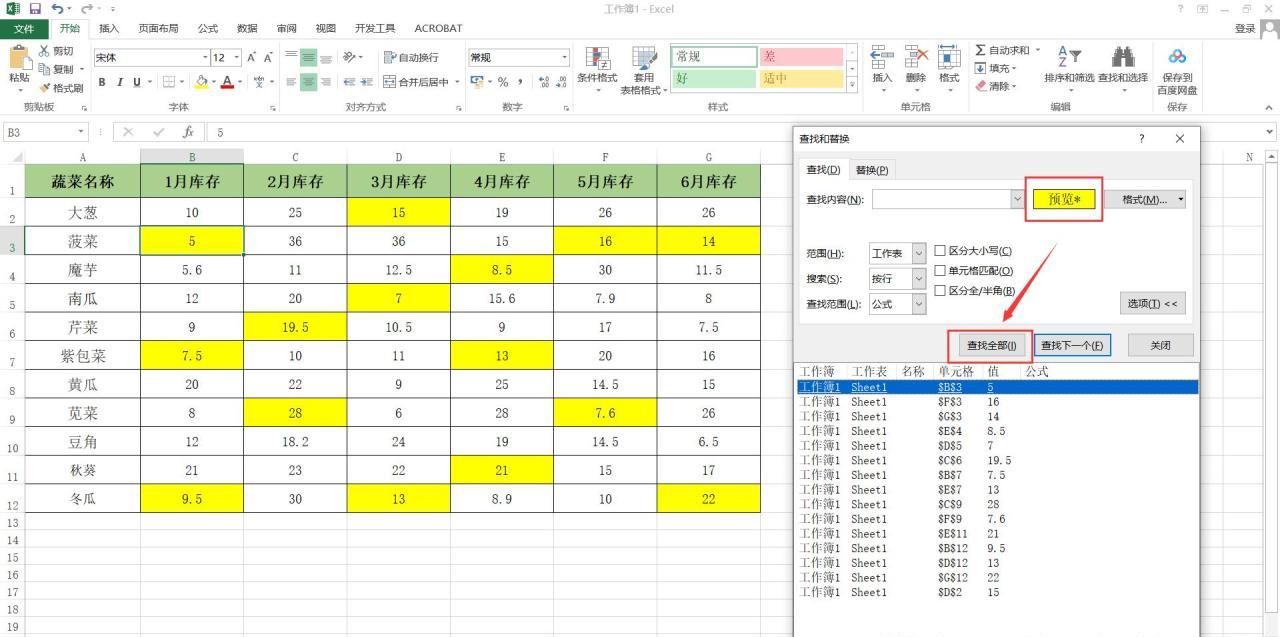Switch to the Replace (替换) dialog tab
The image size is (1280, 637).
click(872, 170)
